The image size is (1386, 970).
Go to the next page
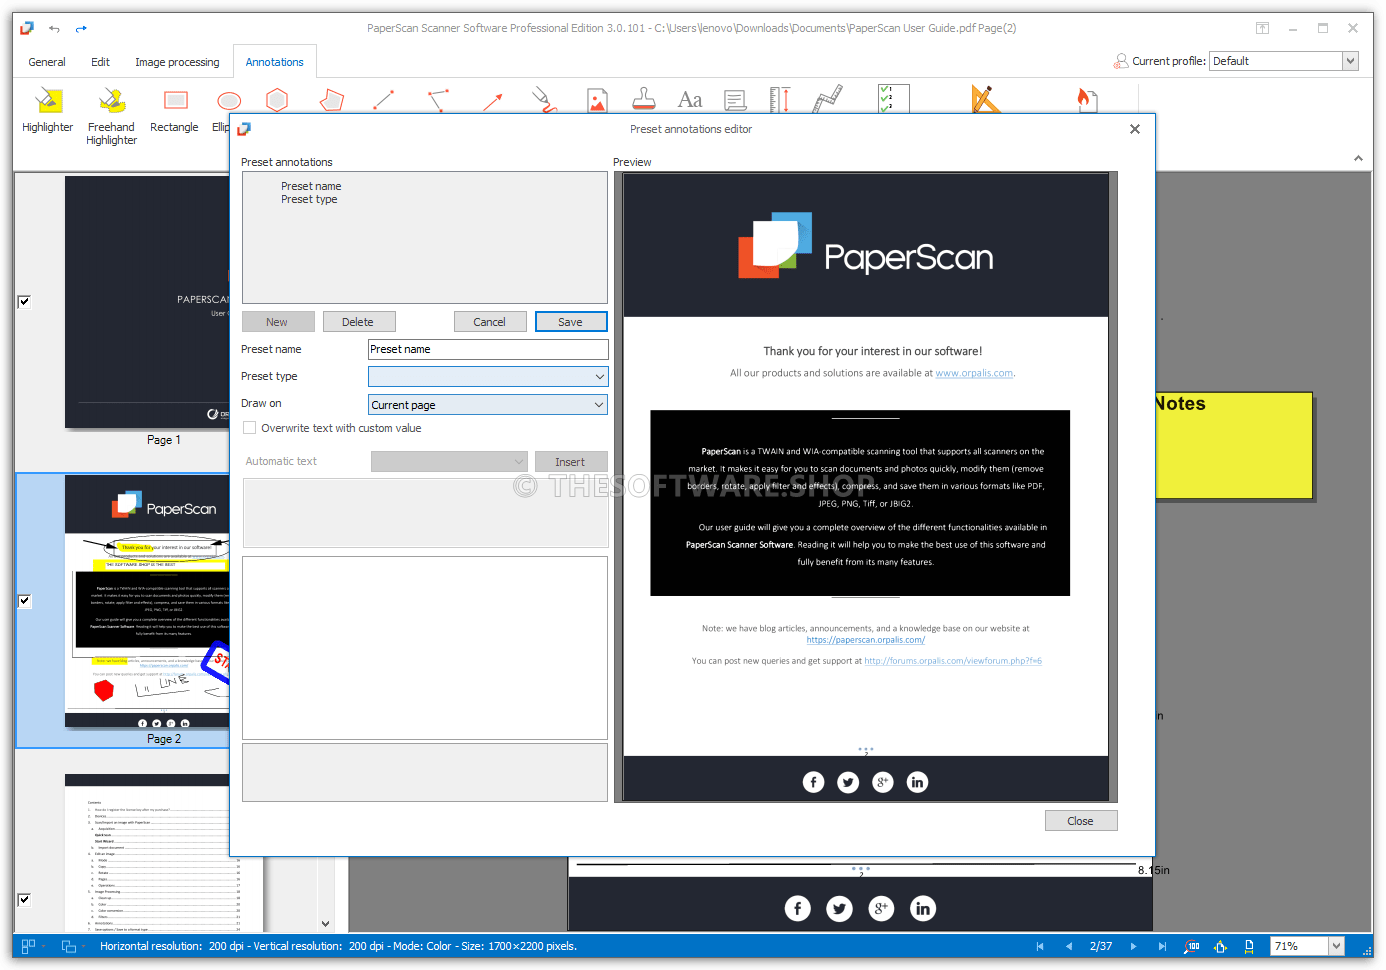(1133, 946)
